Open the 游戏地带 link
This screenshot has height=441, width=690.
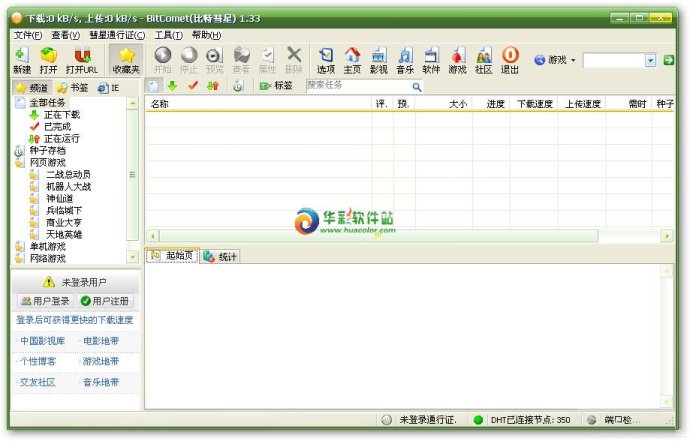coord(101,361)
